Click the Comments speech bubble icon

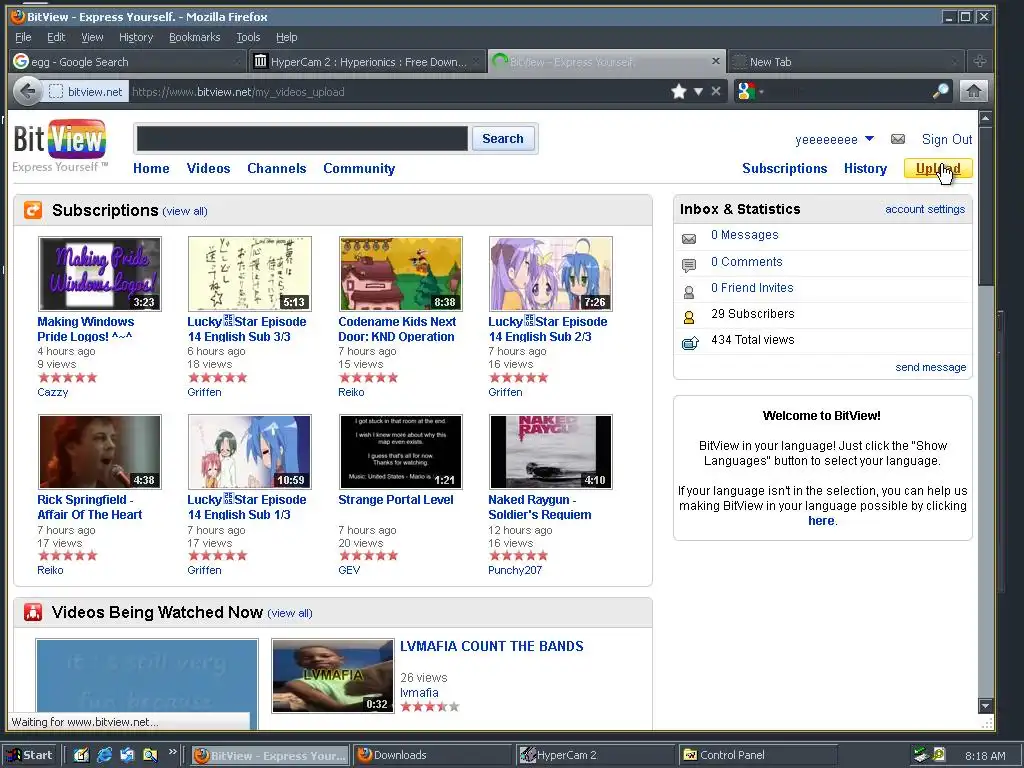tap(689, 265)
